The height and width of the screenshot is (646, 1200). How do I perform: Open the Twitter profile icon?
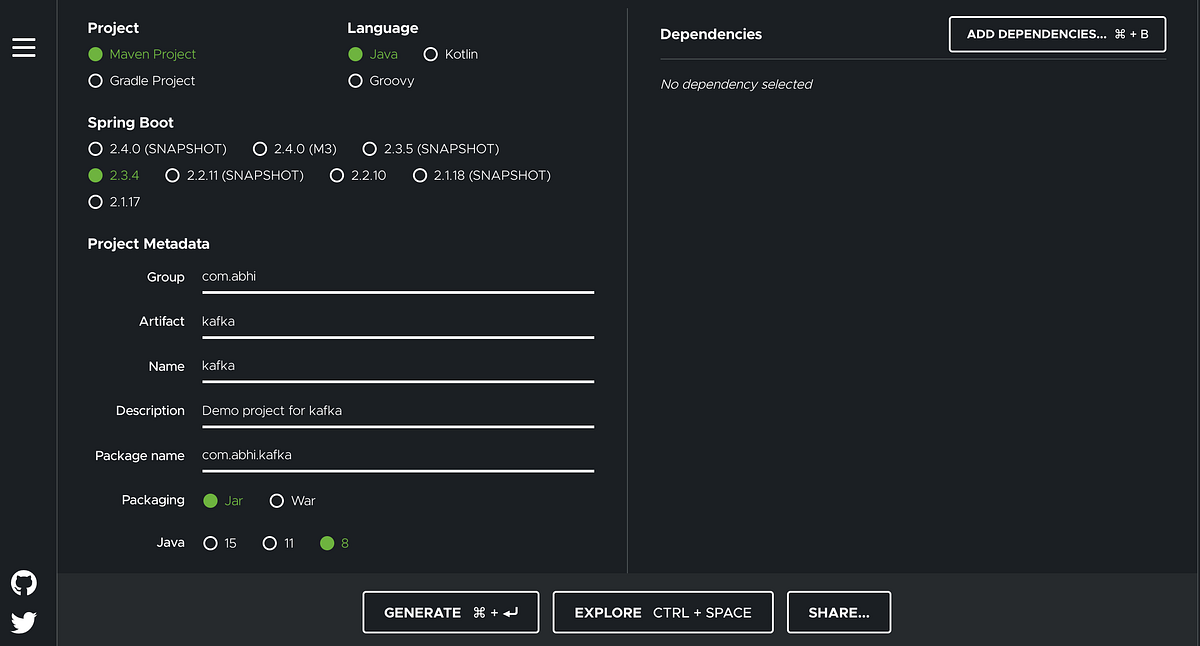[x=23, y=621]
